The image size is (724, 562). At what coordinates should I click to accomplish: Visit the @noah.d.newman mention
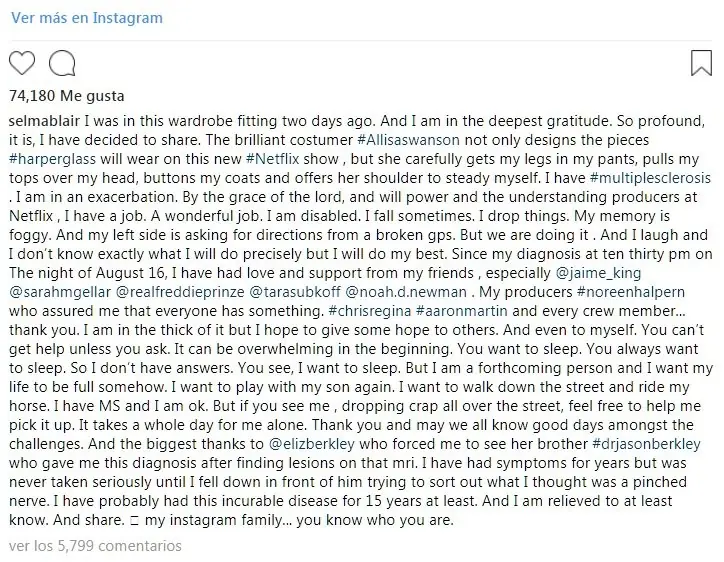pyautogui.click(x=406, y=292)
